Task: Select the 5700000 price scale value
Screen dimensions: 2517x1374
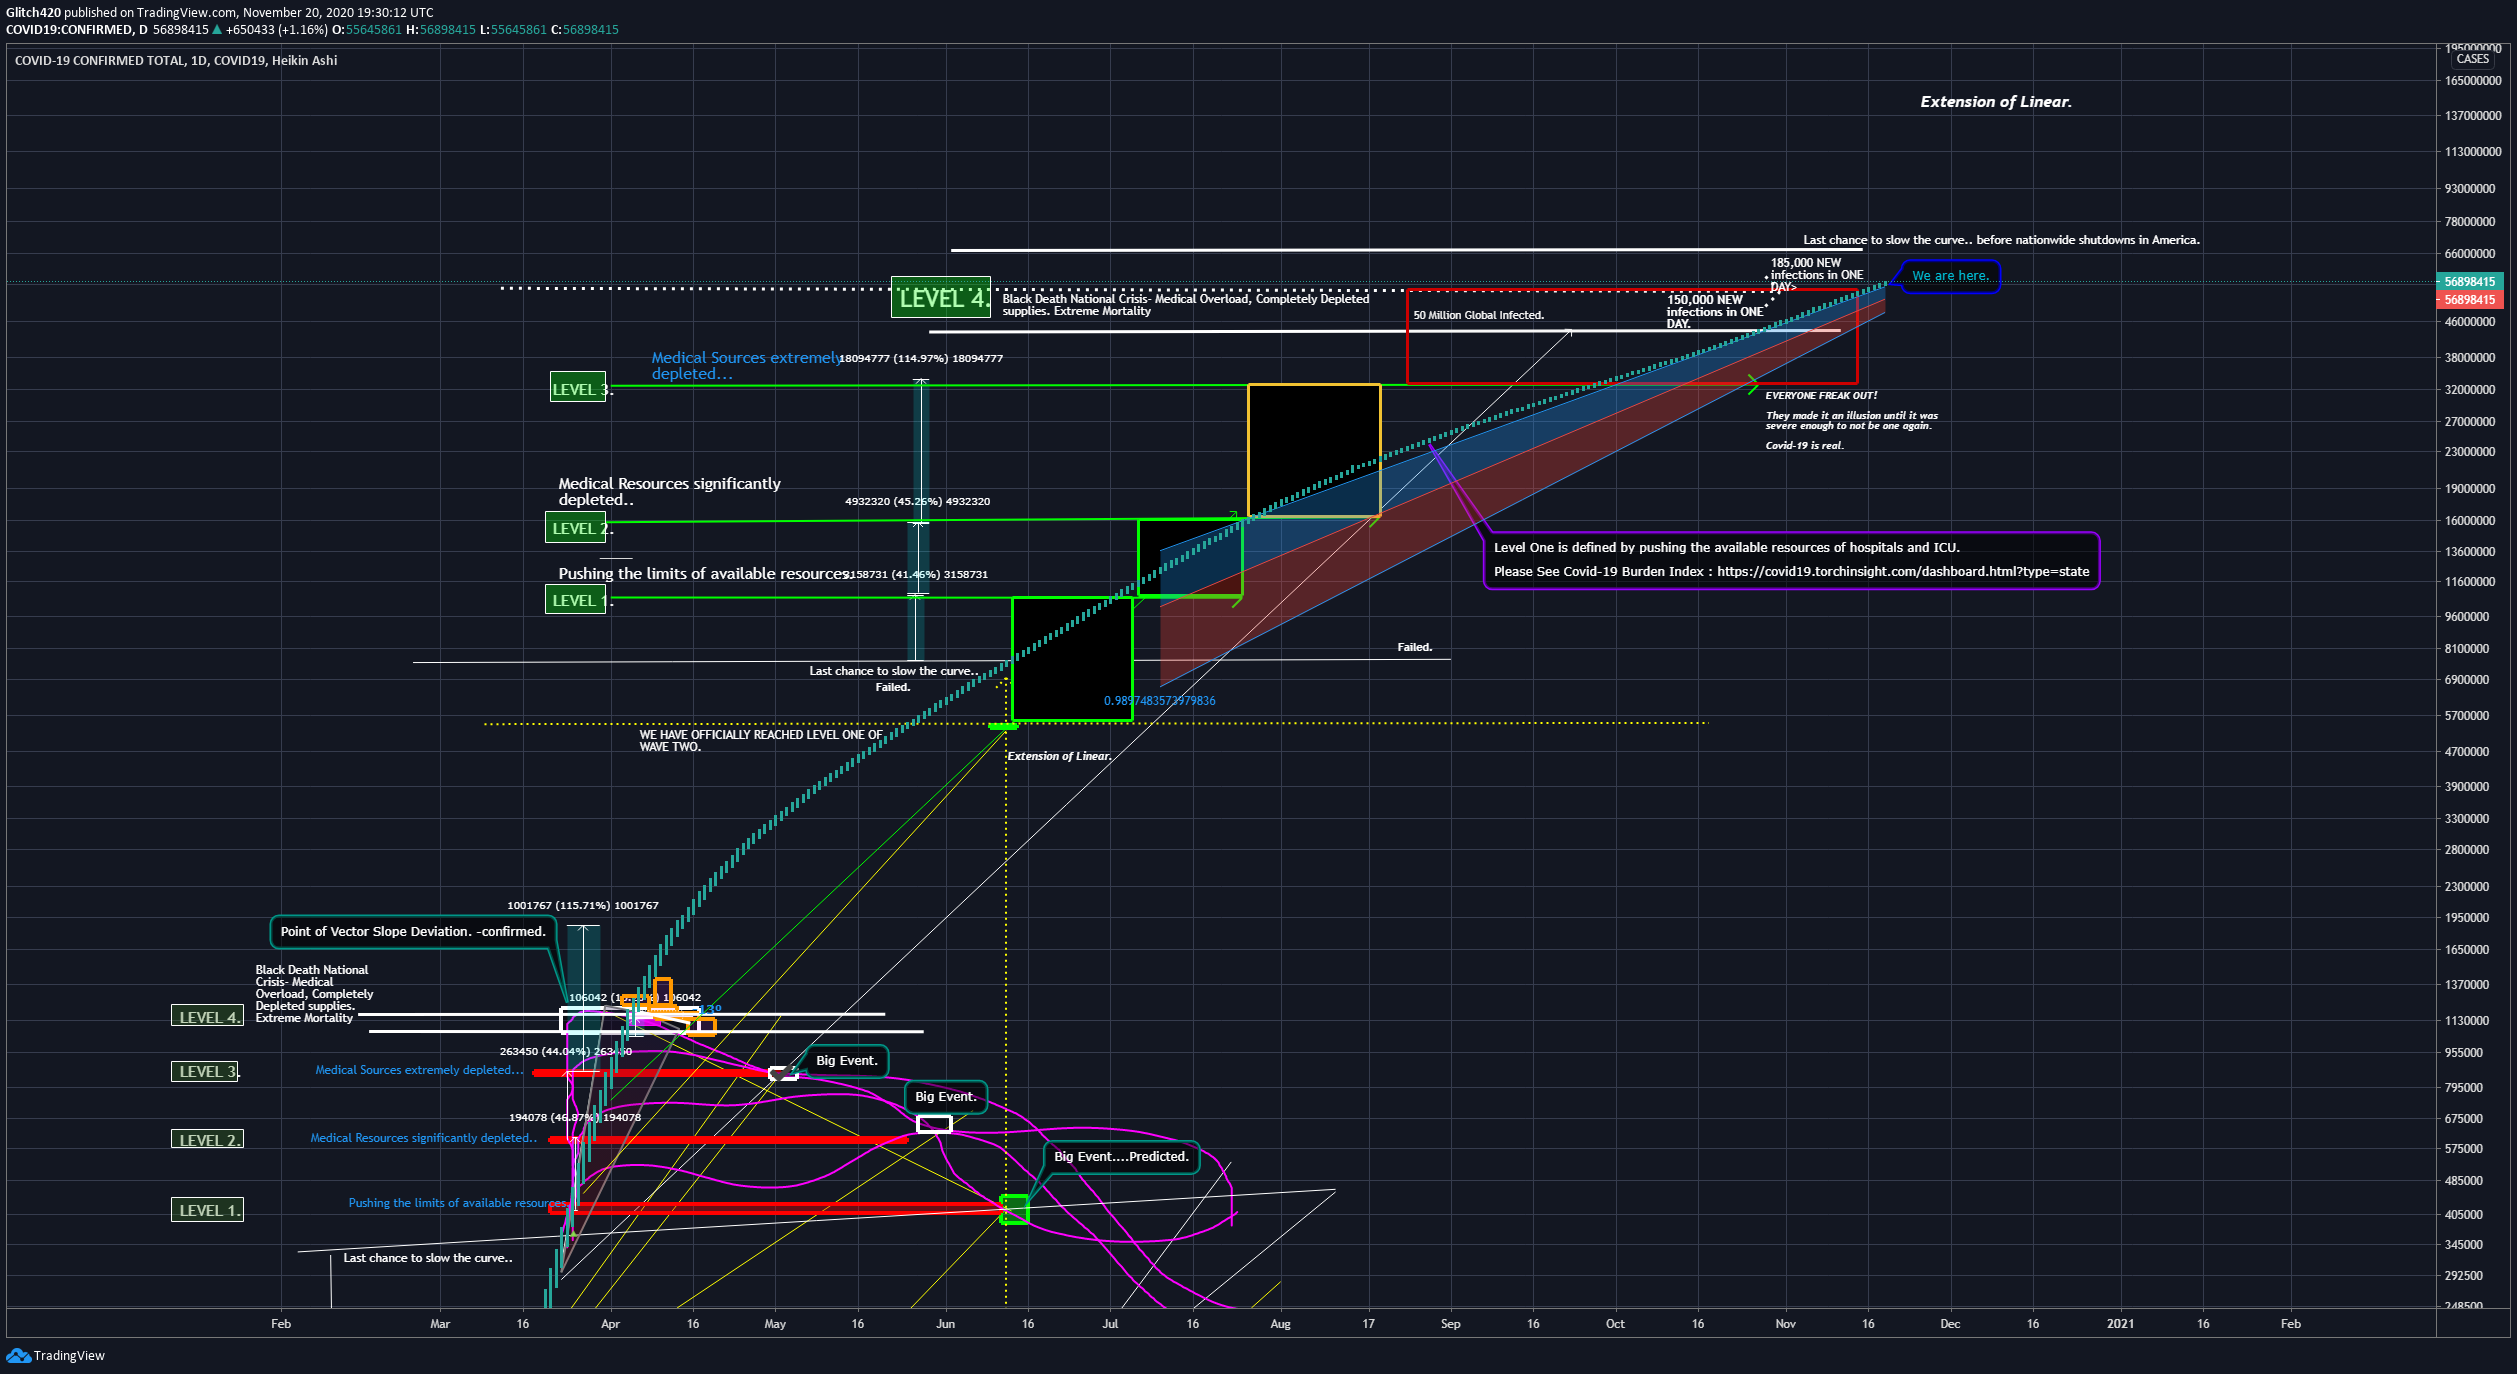Action: pos(2466,716)
